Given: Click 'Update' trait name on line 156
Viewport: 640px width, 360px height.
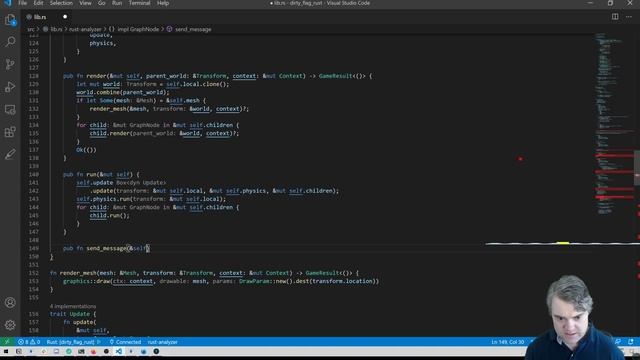Looking at the screenshot, I should tap(80, 314).
